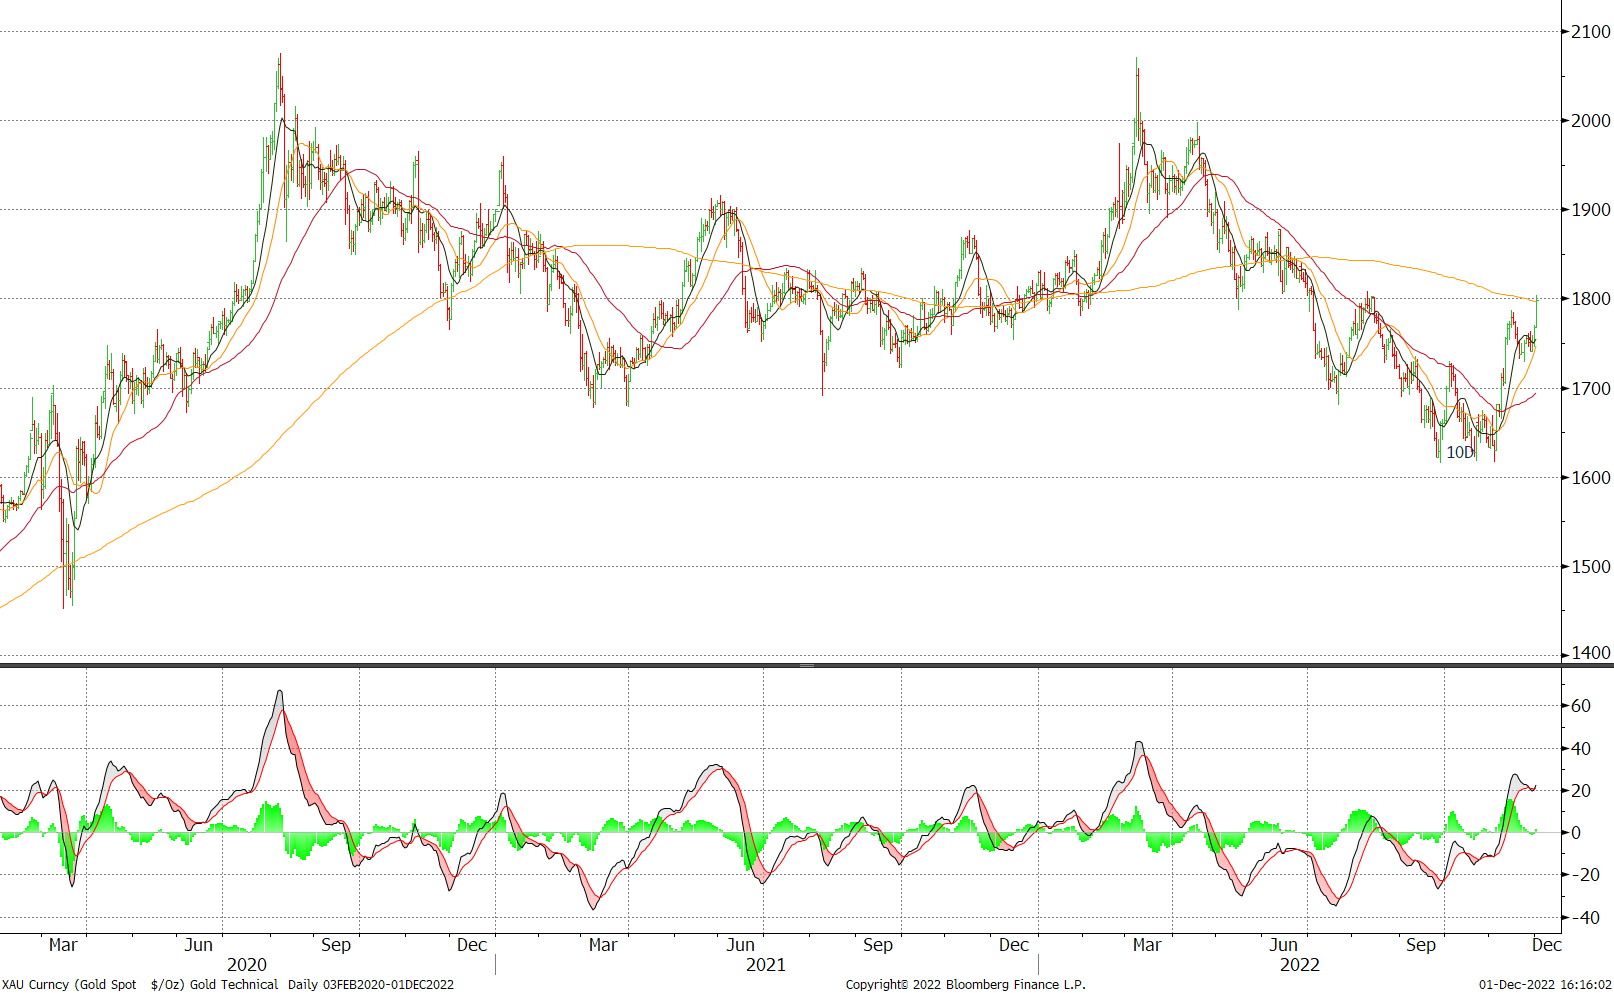The width and height of the screenshot is (1614, 993).
Task: Click the 'Daily' periodicity text in footer
Action: coord(301,985)
